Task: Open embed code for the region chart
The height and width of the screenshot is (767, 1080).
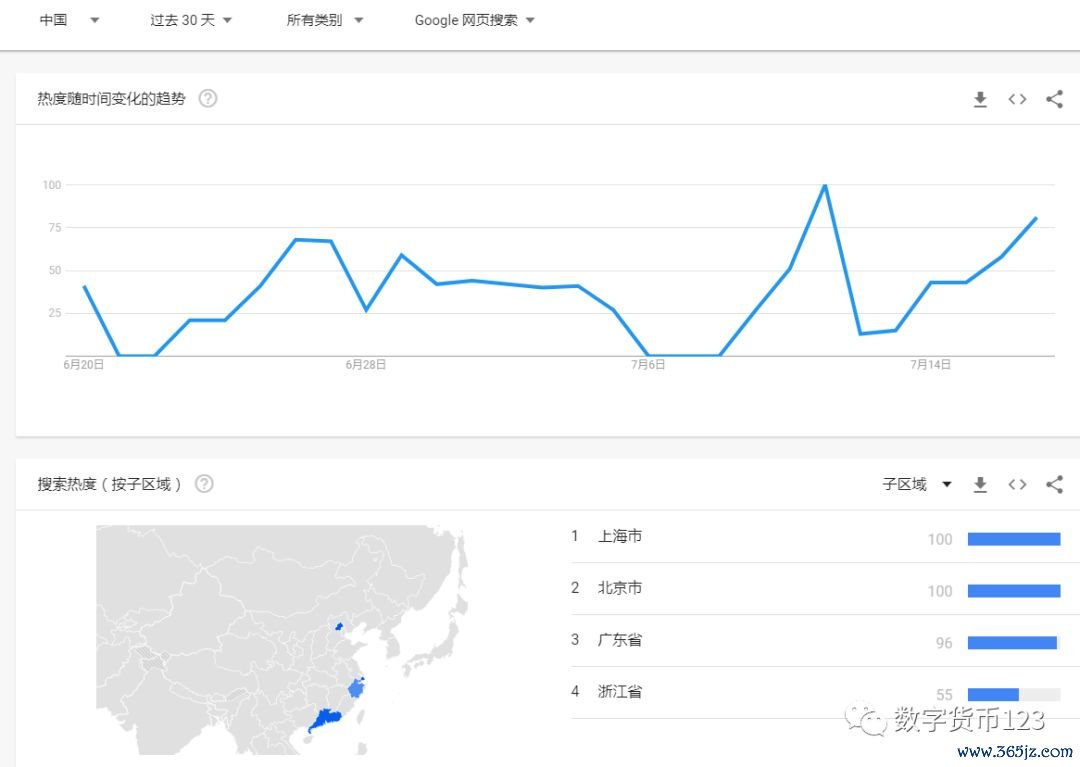Action: point(1017,484)
